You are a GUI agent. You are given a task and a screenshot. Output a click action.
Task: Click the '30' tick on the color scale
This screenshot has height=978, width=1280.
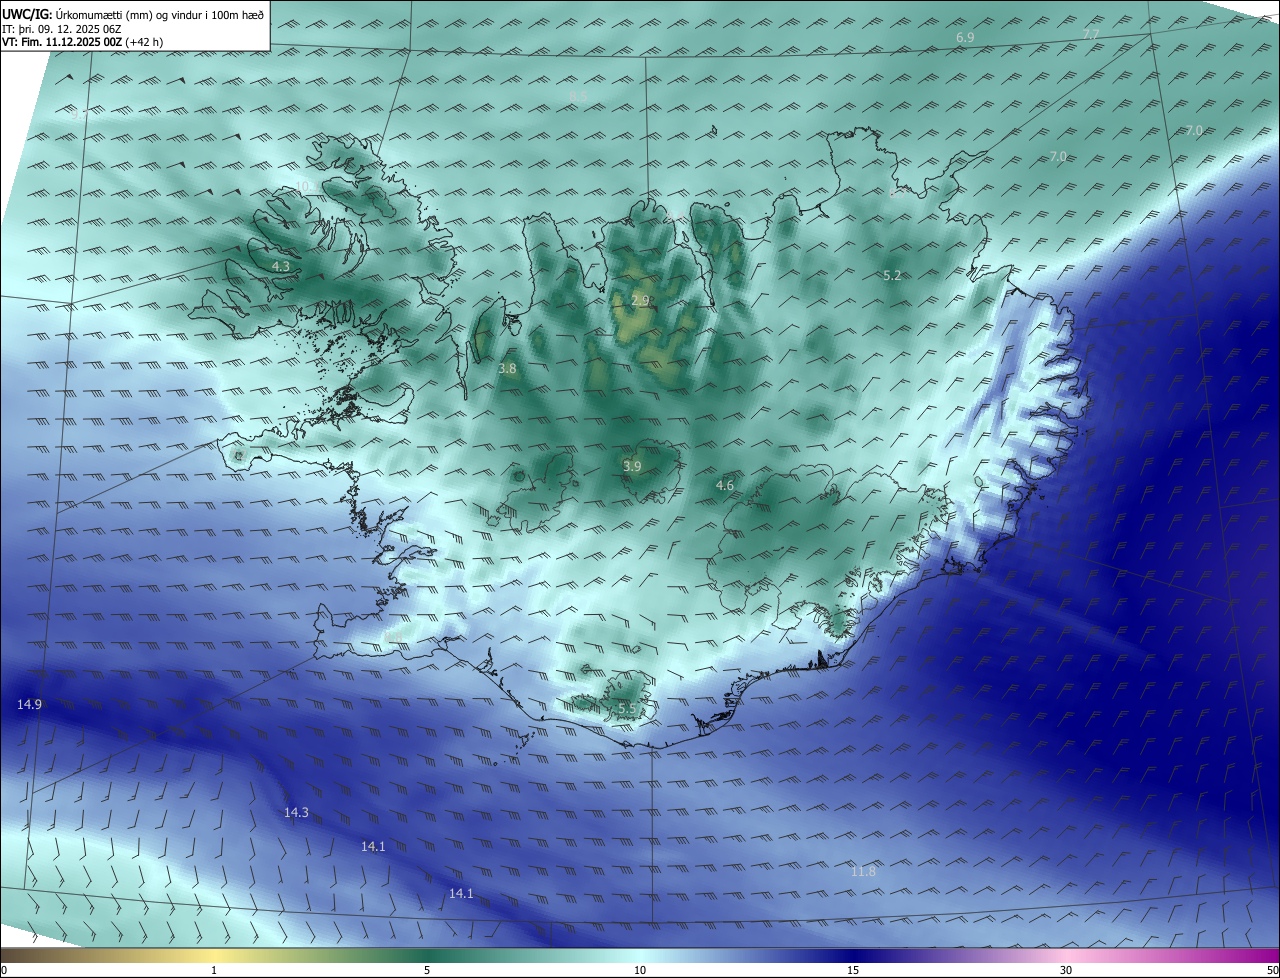pyautogui.click(x=1066, y=970)
